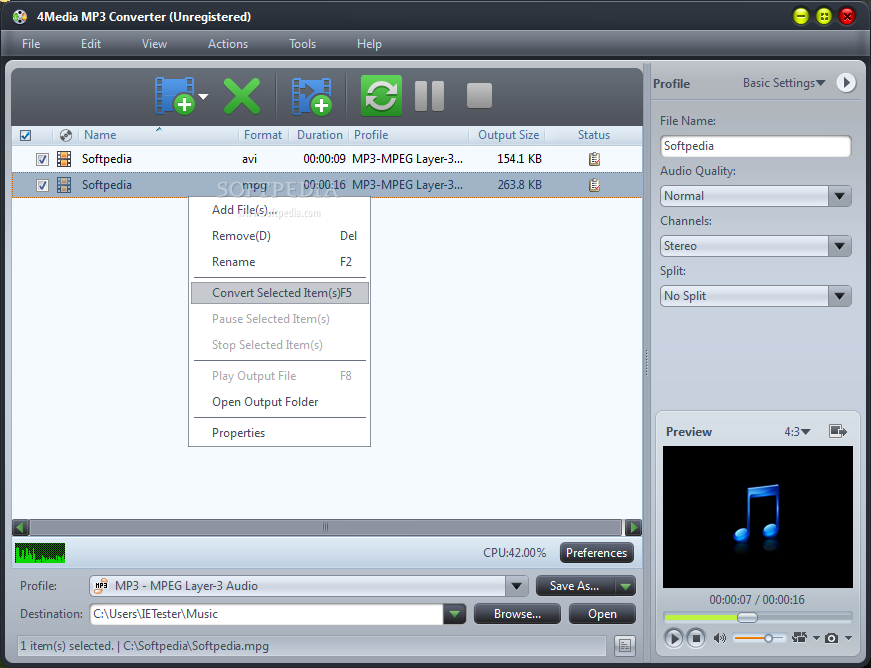Click the disc icon in the column header
Screen dimensions: 871x668
click(x=66, y=135)
